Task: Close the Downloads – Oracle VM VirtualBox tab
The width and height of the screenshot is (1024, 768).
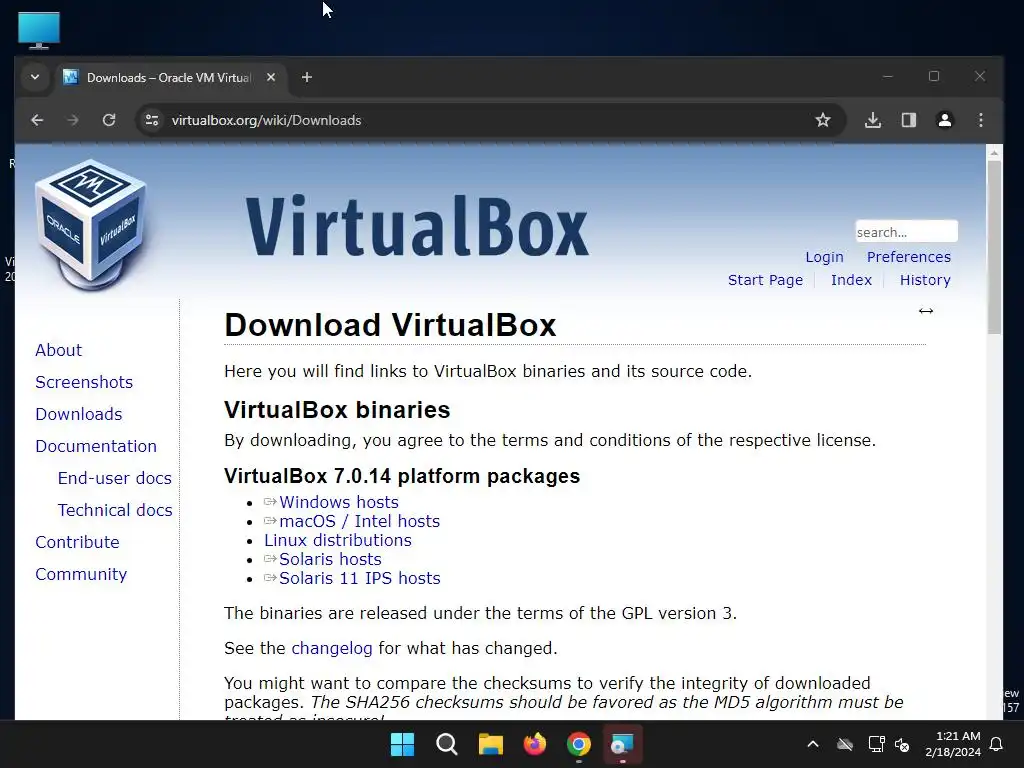Action: click(270, 77)
